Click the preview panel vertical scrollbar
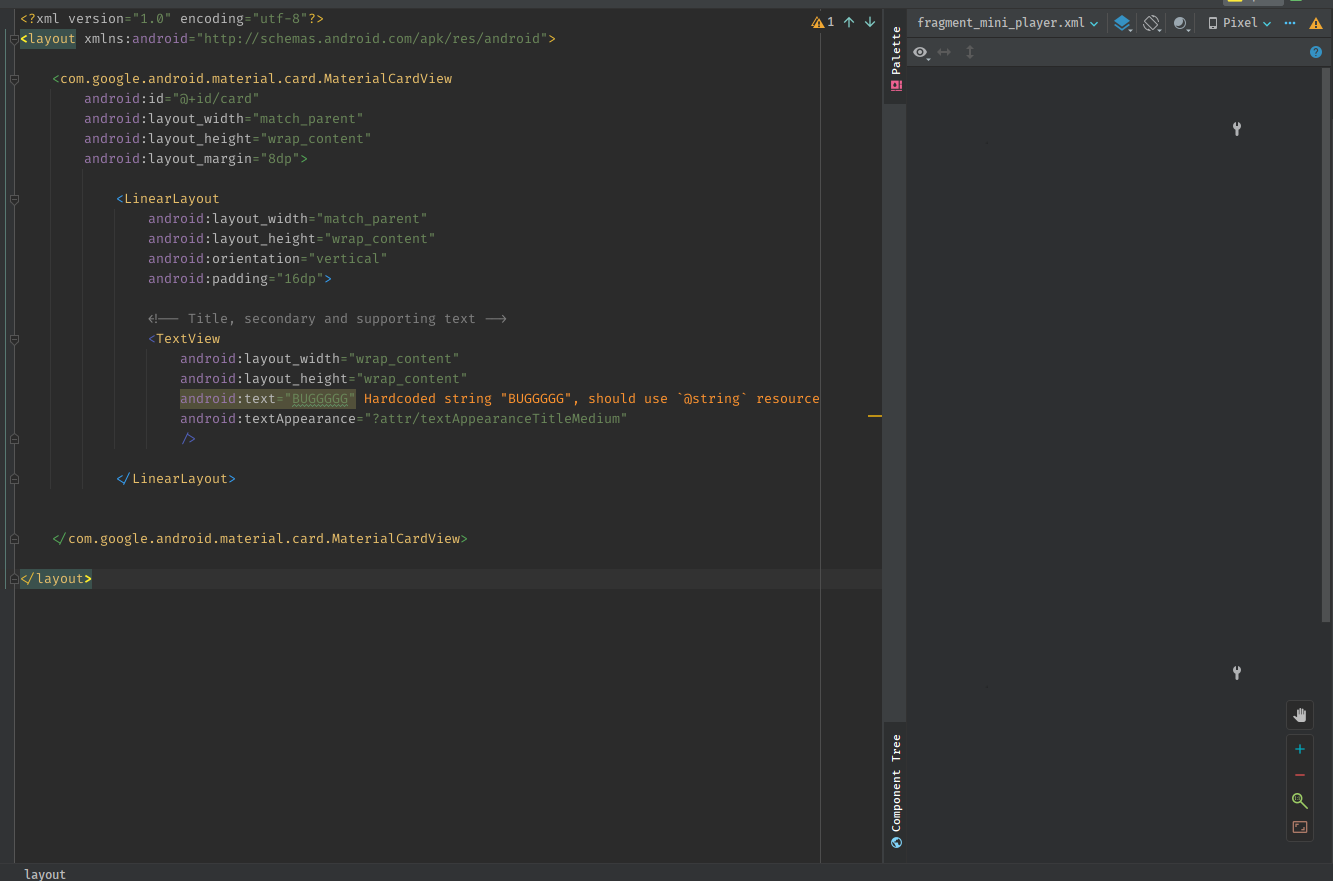 [x=1328, y=345]
